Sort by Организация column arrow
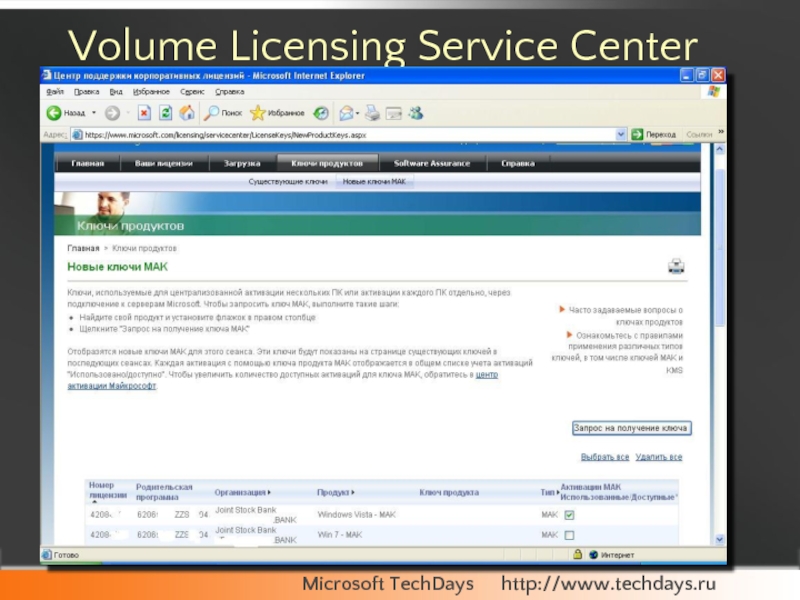 (269, 492)
